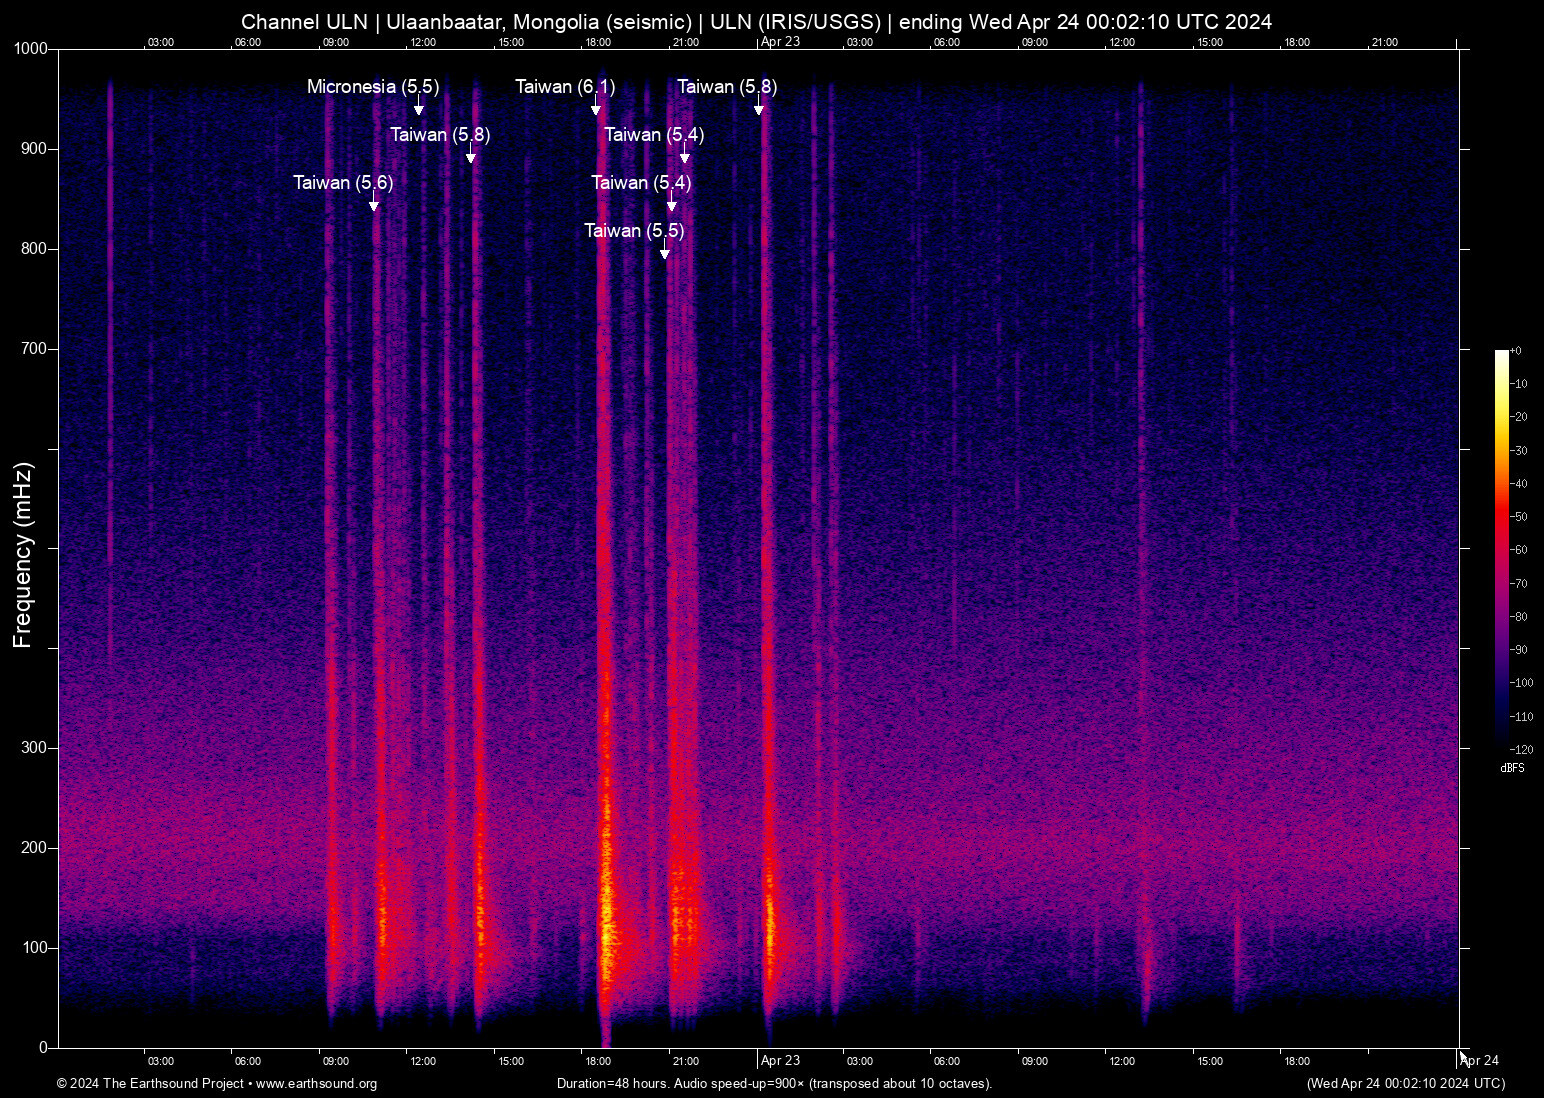Click the arrow below the Taiwan (5.5) label
1544x1098 pixels.
click(665, 252)
